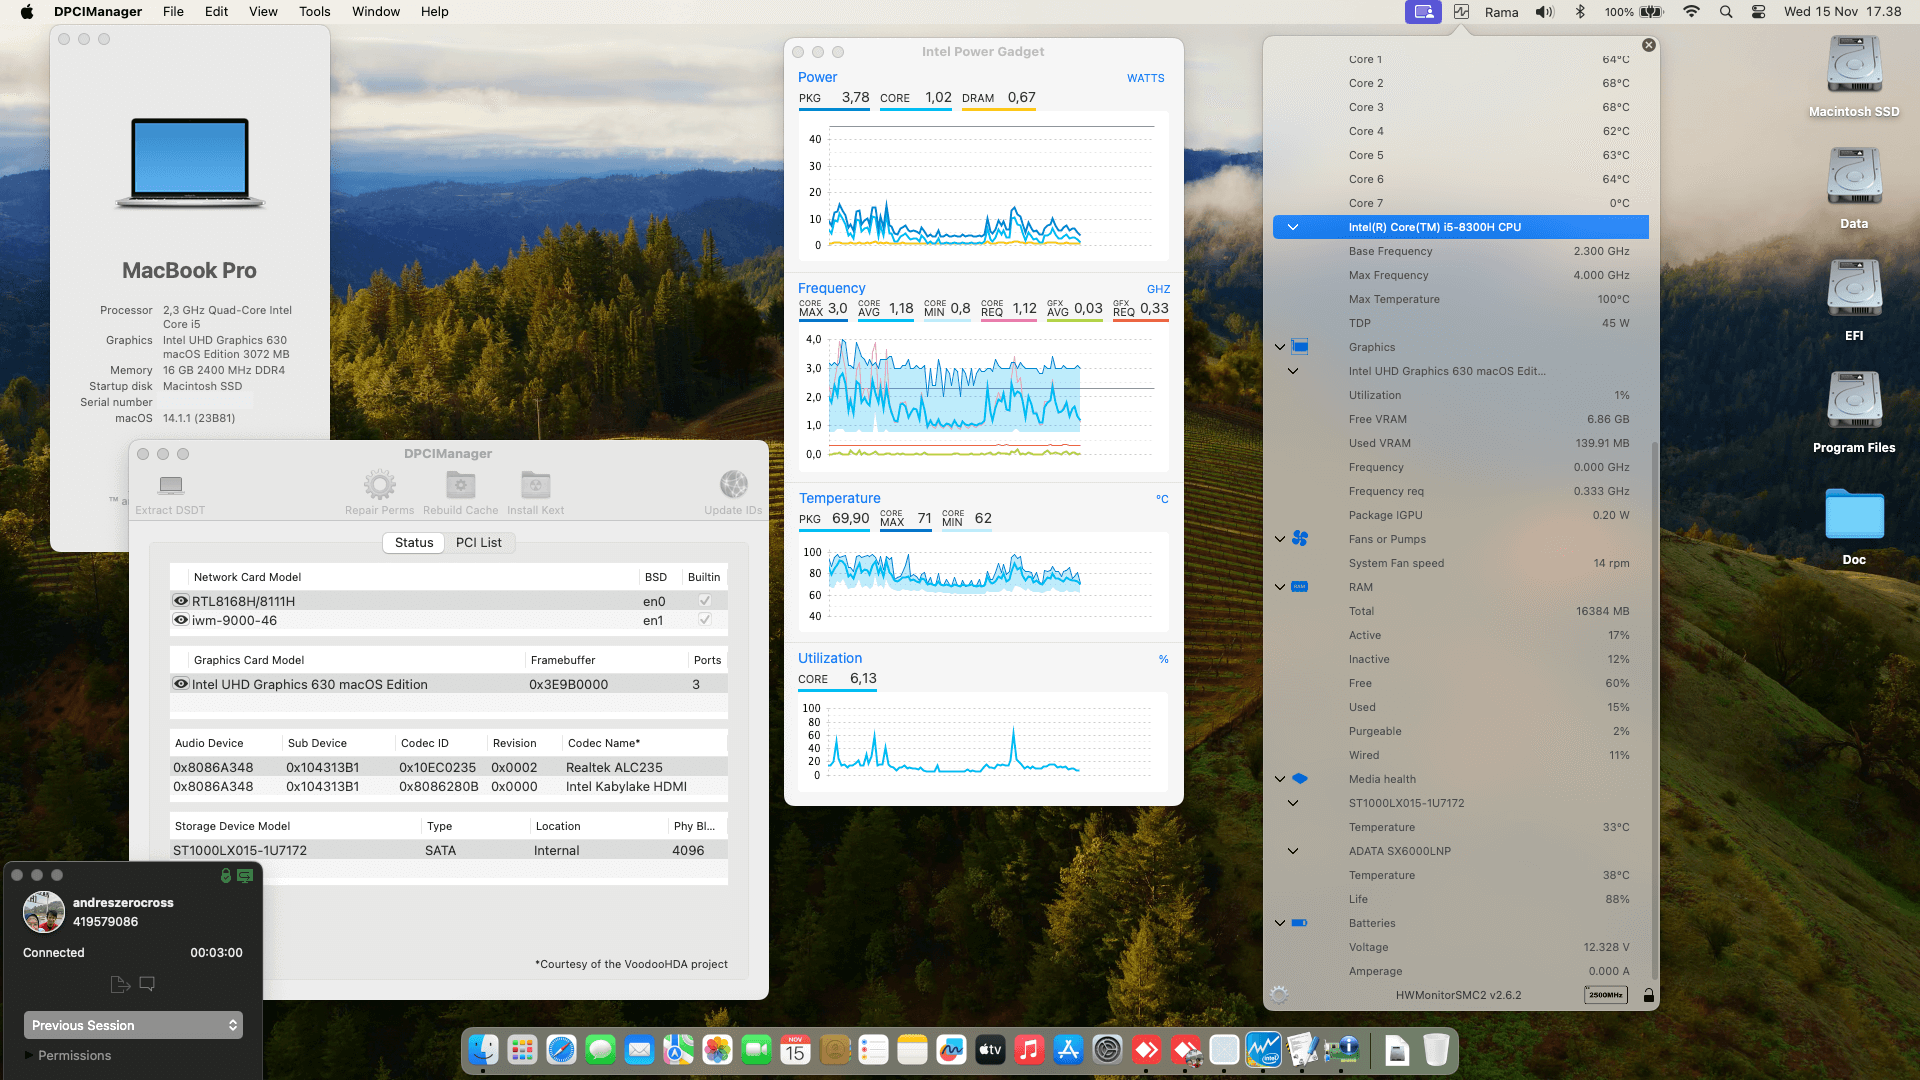The image size is (1920, 1080).
Task: Open the Trash in the Dock
Action: 1436,1049
